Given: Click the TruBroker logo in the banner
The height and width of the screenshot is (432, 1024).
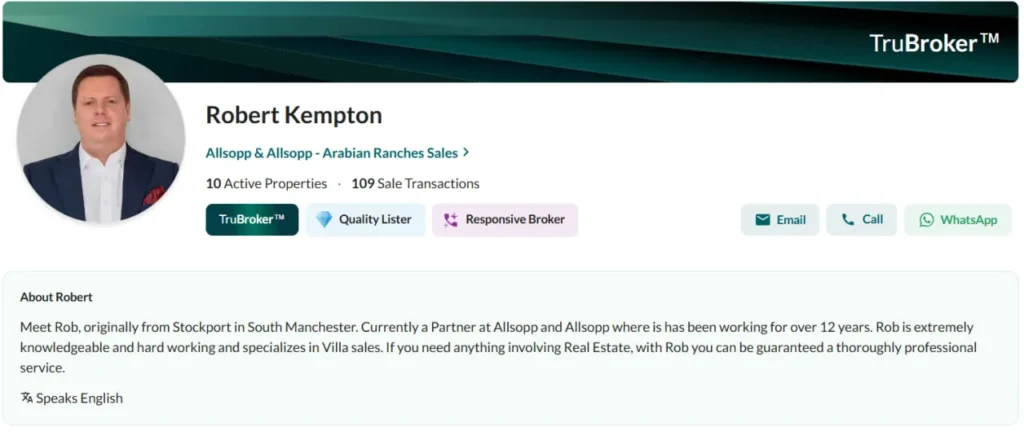Looking at the screenshot, I should pyautogui.click(x=934, y=43).
